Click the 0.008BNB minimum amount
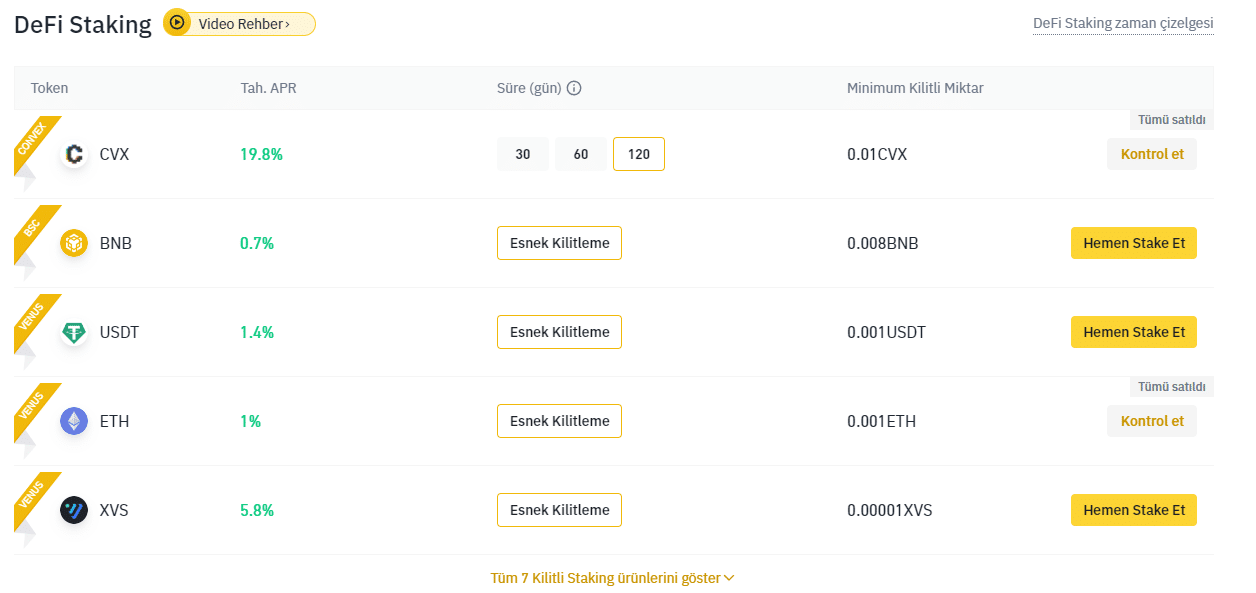1256x593 pixels. [x=883, y=243]
